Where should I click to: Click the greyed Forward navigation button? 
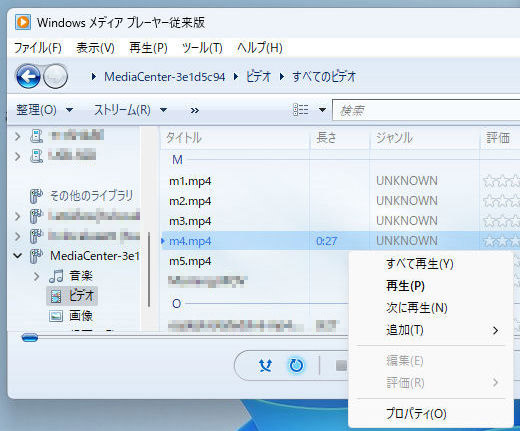point(55,76)
